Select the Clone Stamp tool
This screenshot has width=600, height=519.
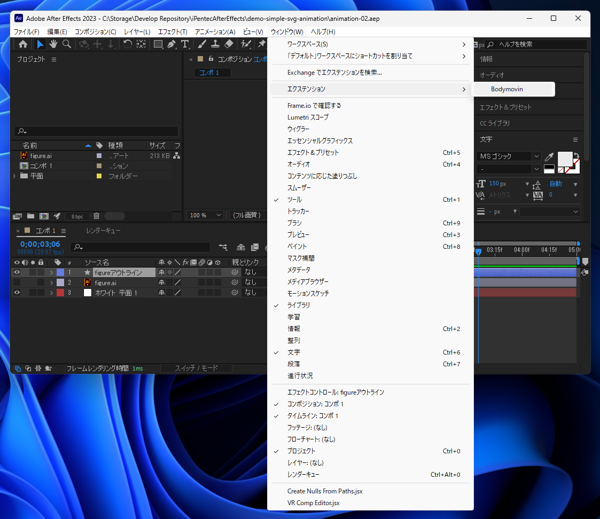(215, 44)
